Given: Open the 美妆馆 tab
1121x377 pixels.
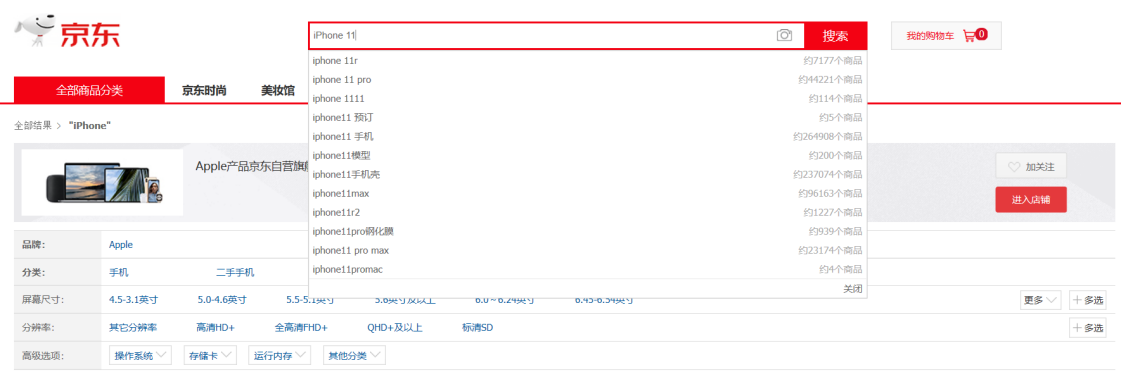Looking at the screenshot, I should [277, 90].
